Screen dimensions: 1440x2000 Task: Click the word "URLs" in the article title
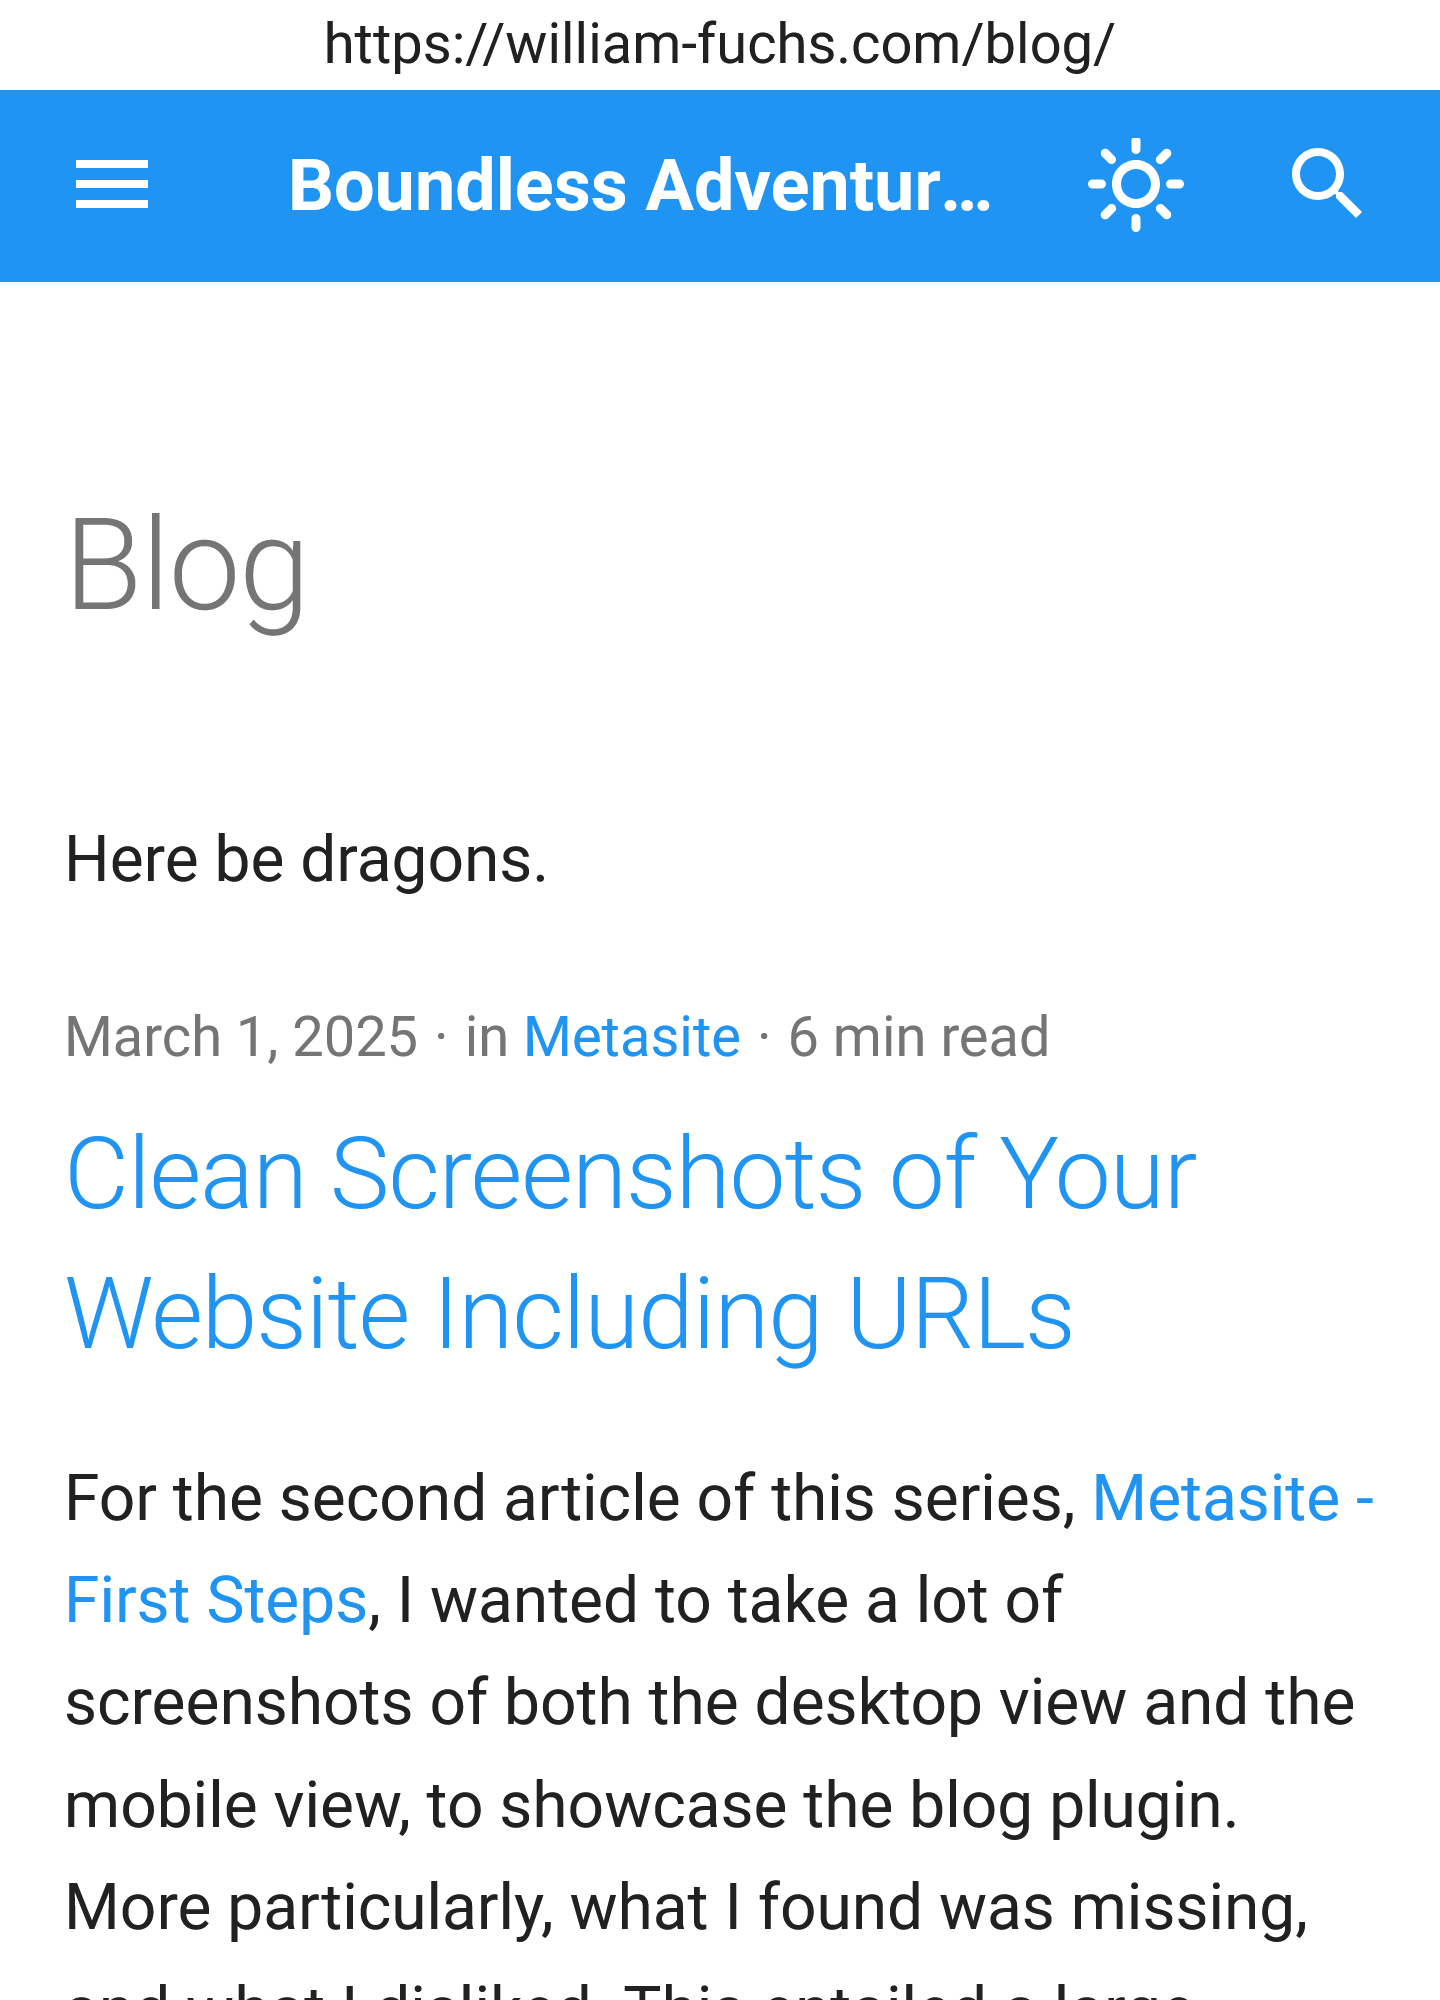(x=960, y=1313)
